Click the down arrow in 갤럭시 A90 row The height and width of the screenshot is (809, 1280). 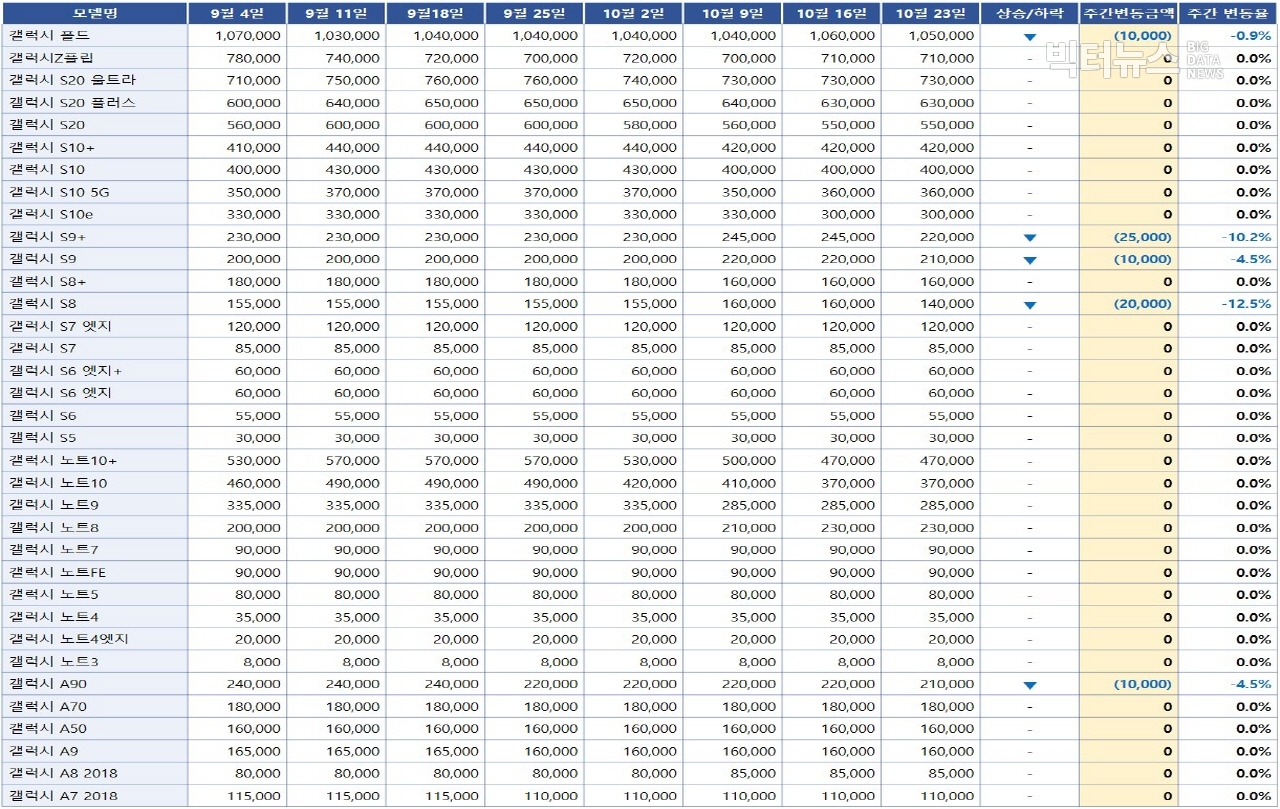click(x=1030, y=686)
